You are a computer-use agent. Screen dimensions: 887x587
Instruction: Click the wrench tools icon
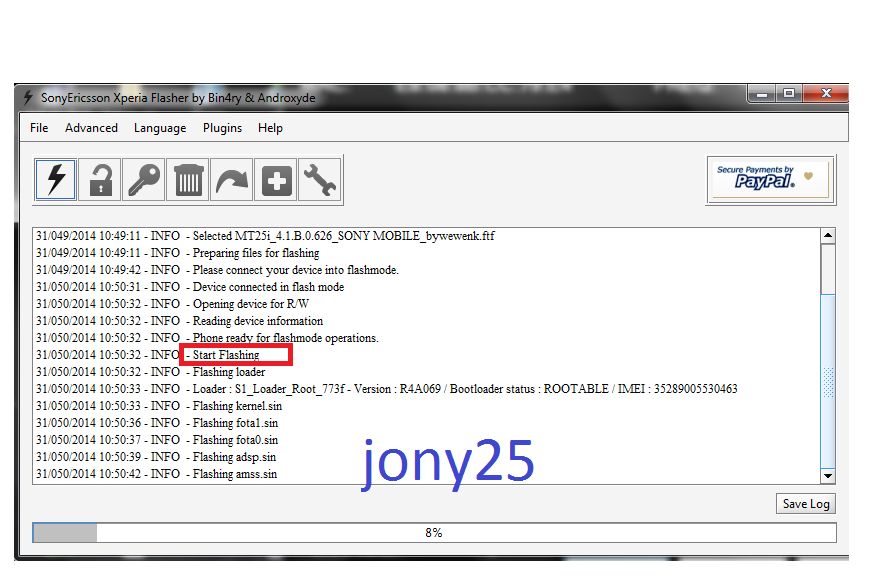(x=320, y=180)
